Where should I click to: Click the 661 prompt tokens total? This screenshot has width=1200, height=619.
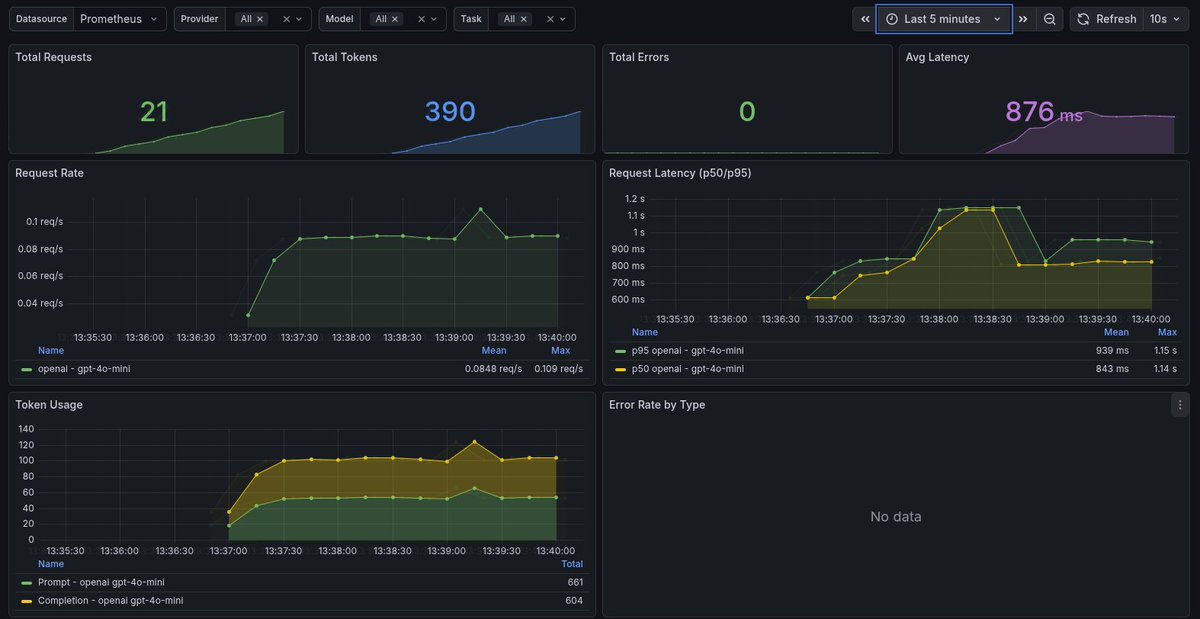tap(575, 582)
